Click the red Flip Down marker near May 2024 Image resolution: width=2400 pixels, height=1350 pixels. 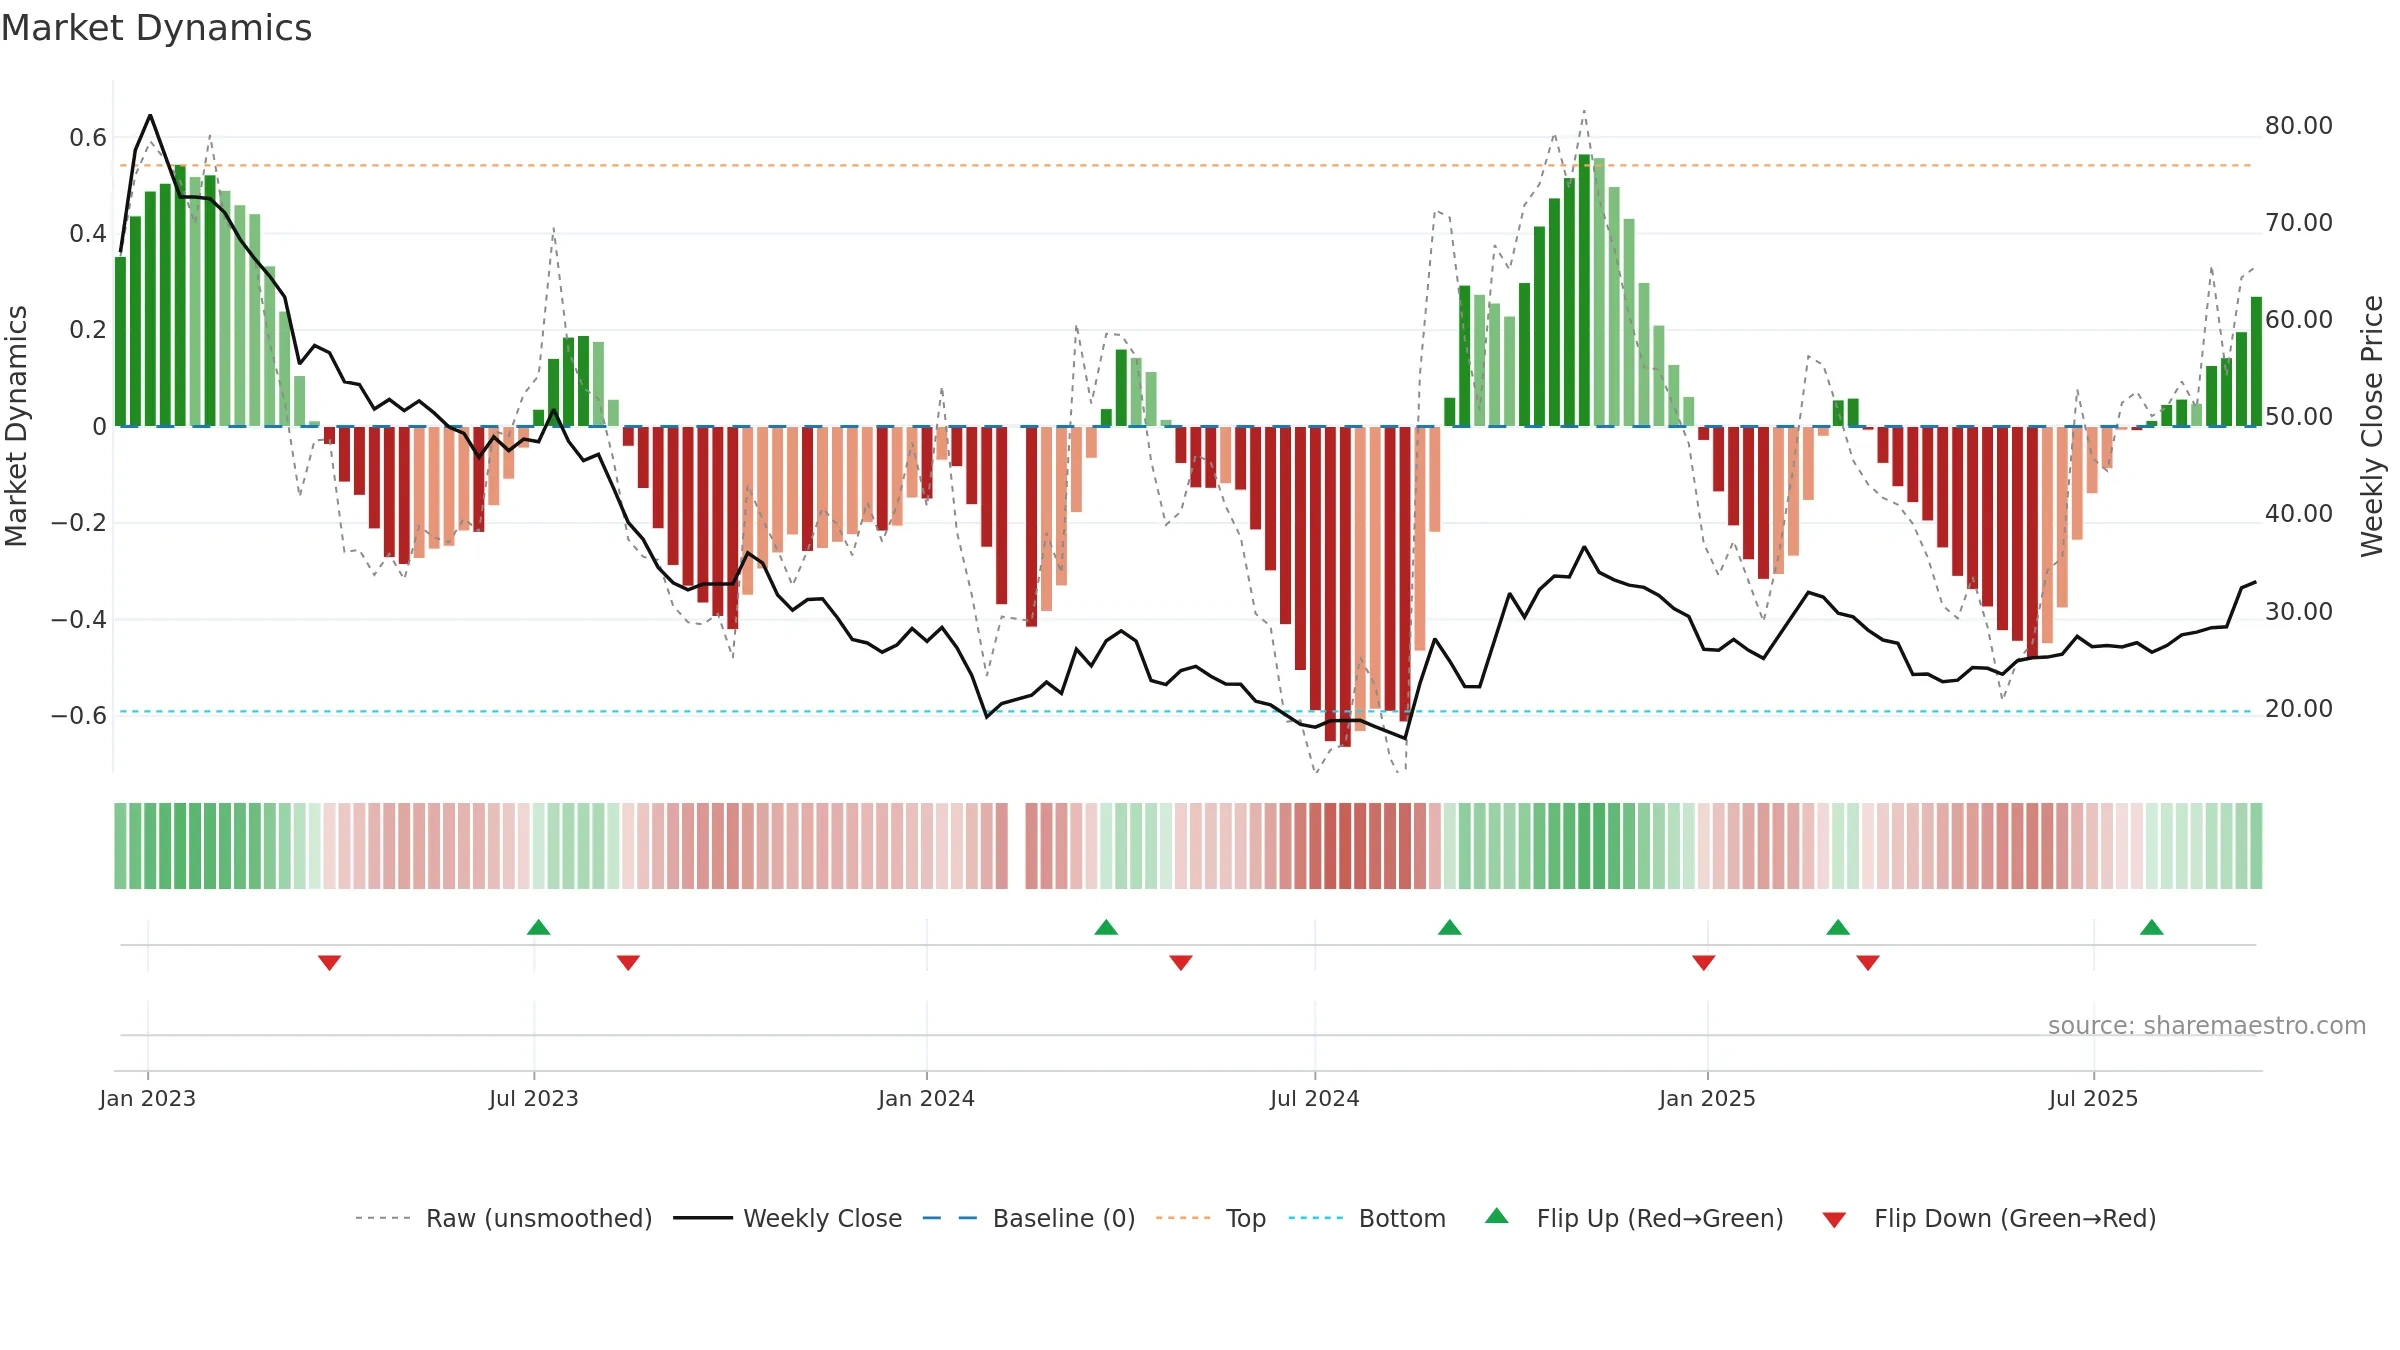pyautogui.click(x=1181, y=962)
